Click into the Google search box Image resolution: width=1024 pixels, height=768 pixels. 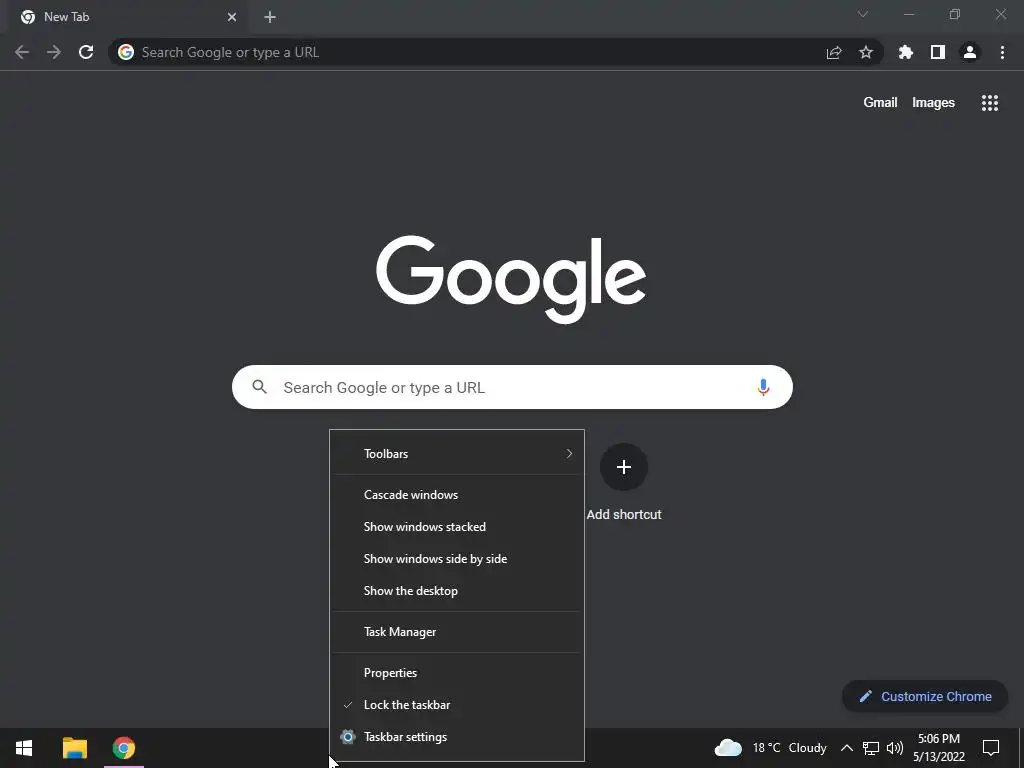tap(512, 387)
